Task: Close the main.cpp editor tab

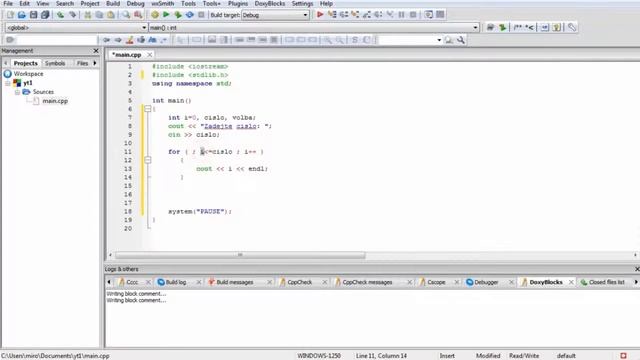Action: [x=150, y=55]
